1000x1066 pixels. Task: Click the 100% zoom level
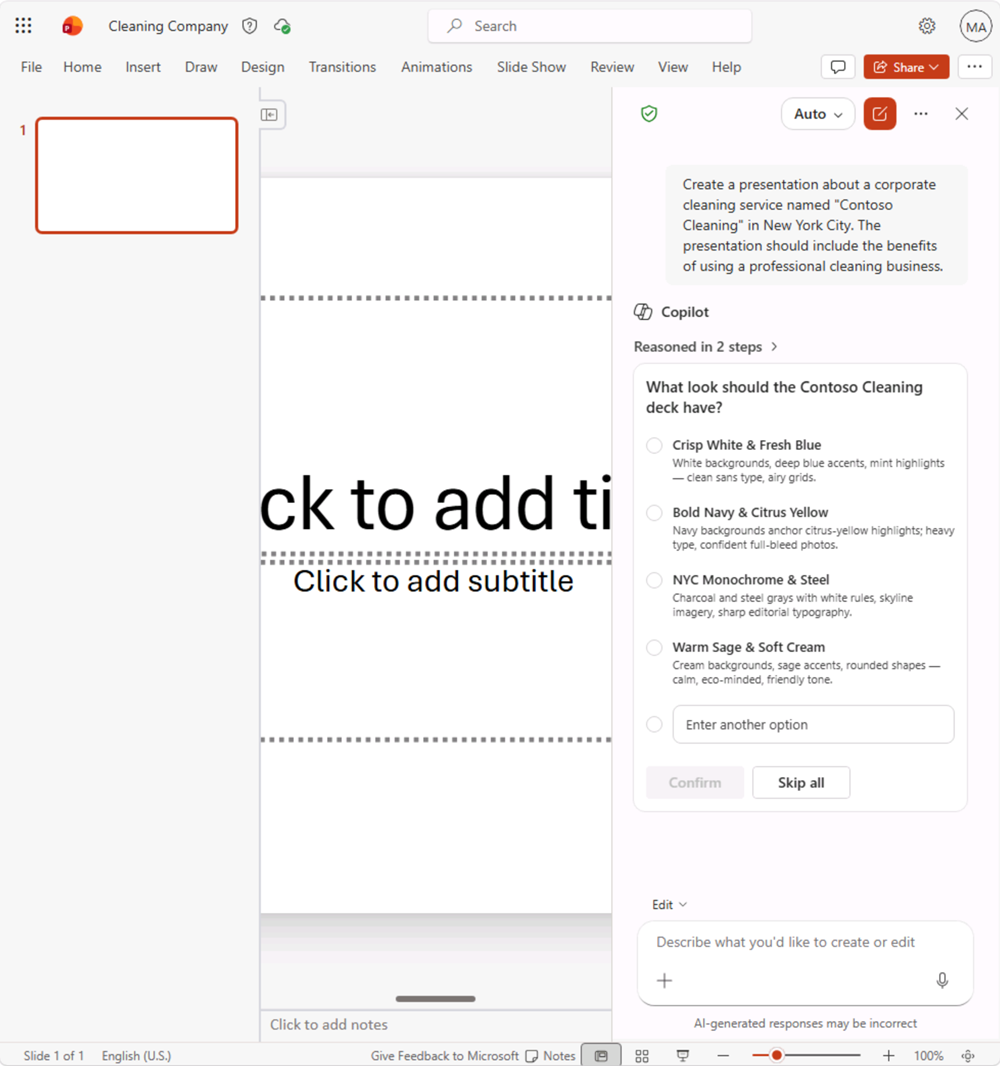[x=928, y=1056]
